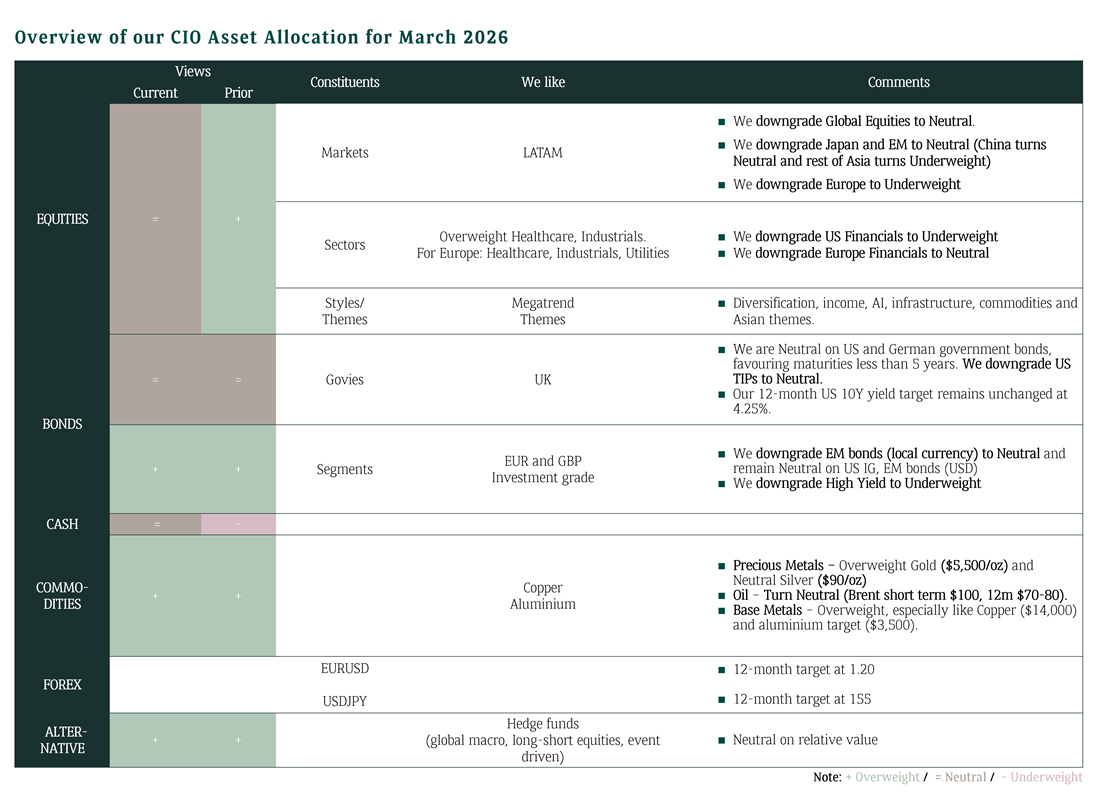Image resolution: width=1100 pixels, height=812 pixels.
Task: Click the Comments column header
Action: pos(898,82)
